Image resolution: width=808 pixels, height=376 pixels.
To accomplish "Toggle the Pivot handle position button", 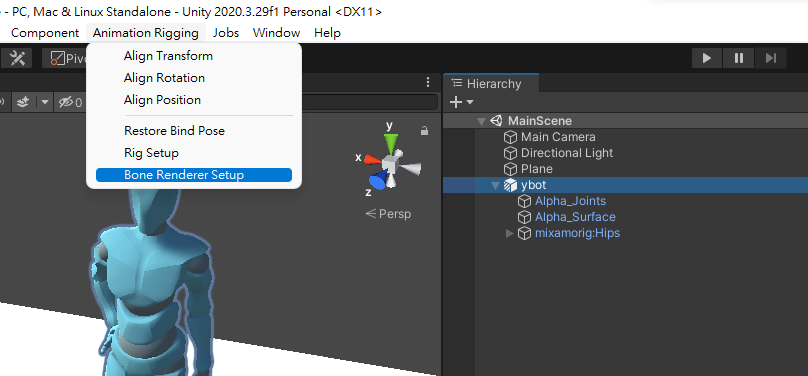I will coord(66,58).
